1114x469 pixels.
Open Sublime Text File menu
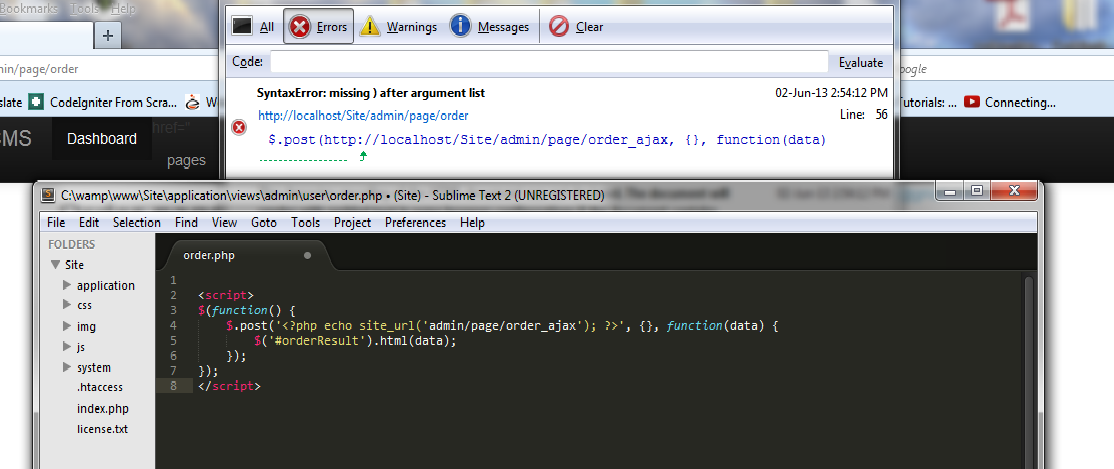click(x=56, y=222)
